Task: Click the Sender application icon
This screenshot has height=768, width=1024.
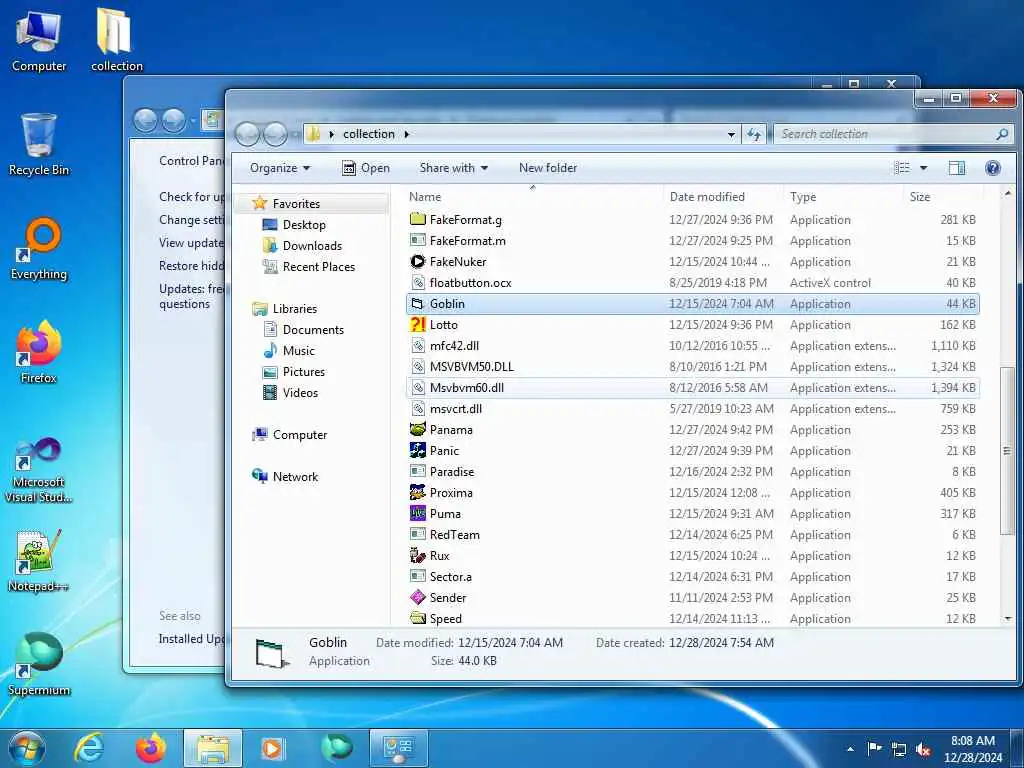Action: 417,598
